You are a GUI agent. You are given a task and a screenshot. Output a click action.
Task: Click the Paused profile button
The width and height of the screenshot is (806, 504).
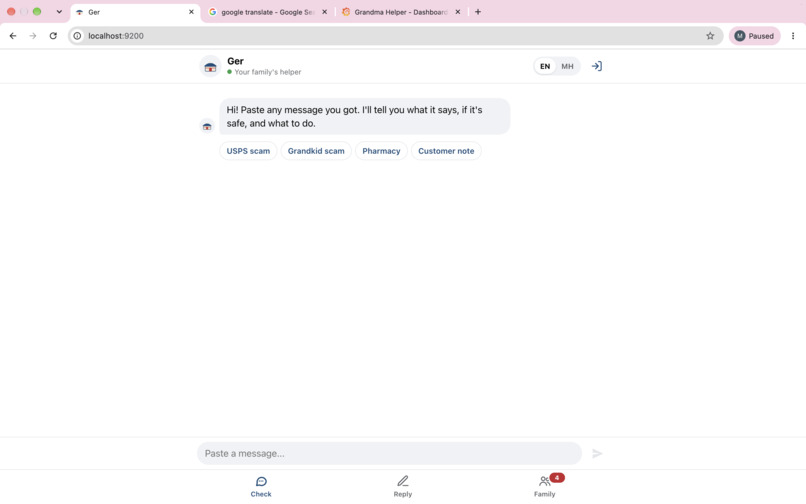click(x=755, y=36)
